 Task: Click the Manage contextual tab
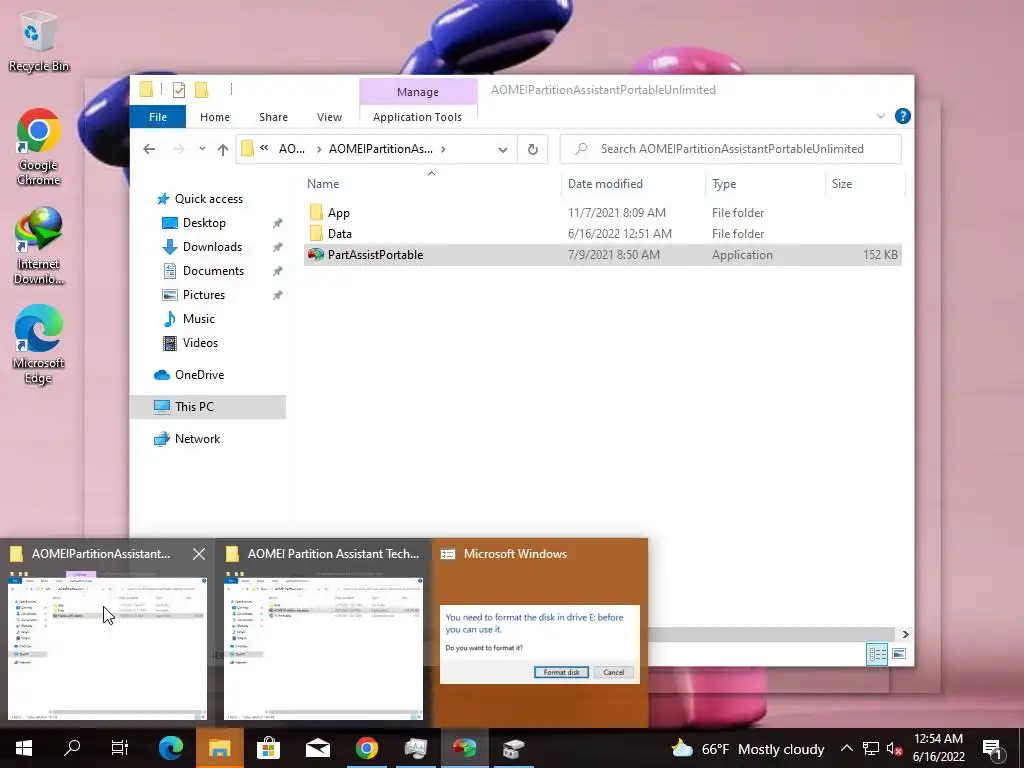[418, 92]
